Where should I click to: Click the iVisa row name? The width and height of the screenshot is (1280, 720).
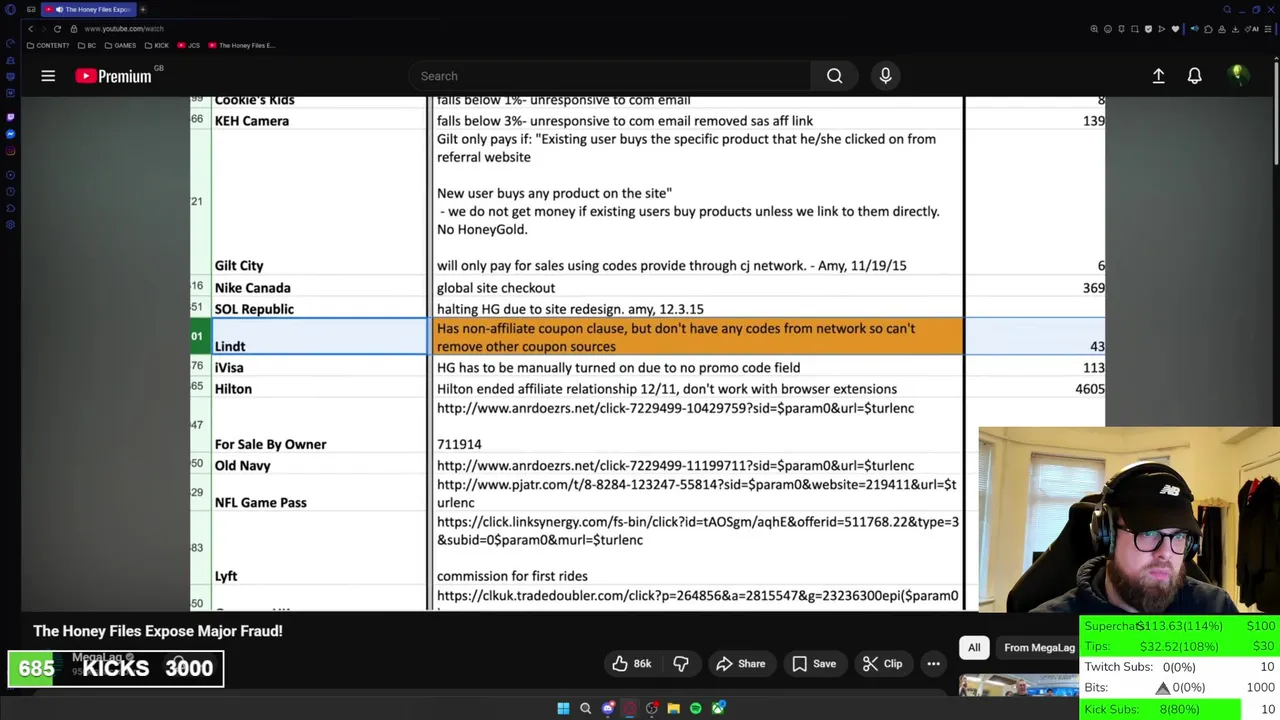pos(229,368)
